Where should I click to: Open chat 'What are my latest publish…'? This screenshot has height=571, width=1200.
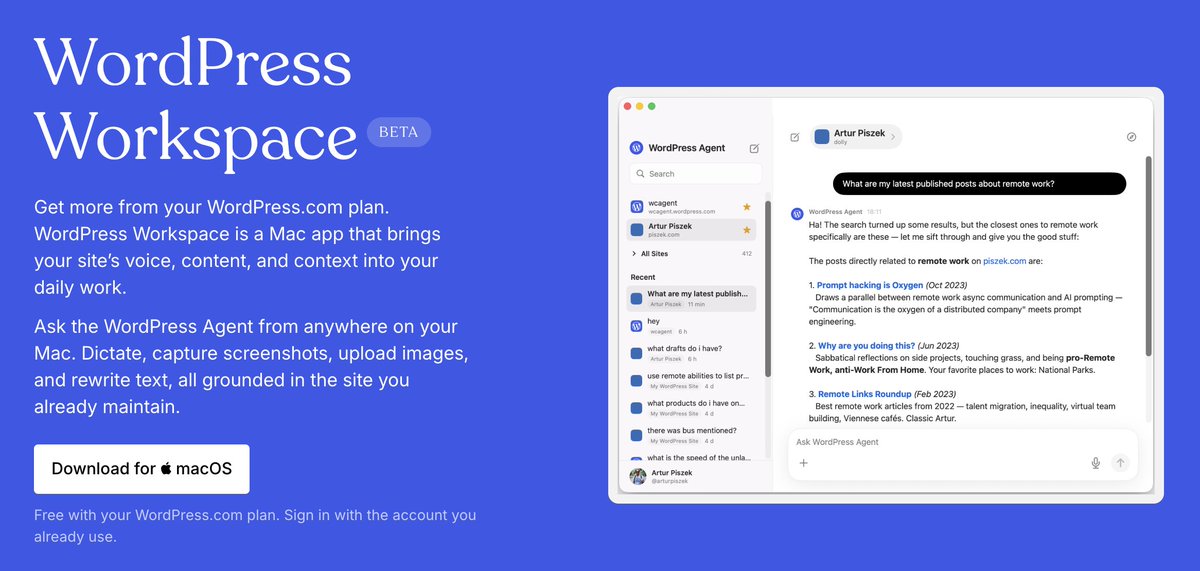(692, 298)
